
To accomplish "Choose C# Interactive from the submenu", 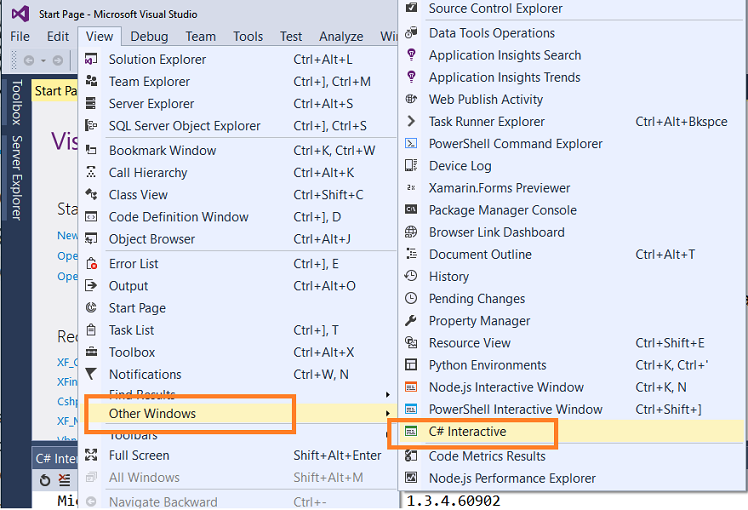I will click(x=572, y=431).
